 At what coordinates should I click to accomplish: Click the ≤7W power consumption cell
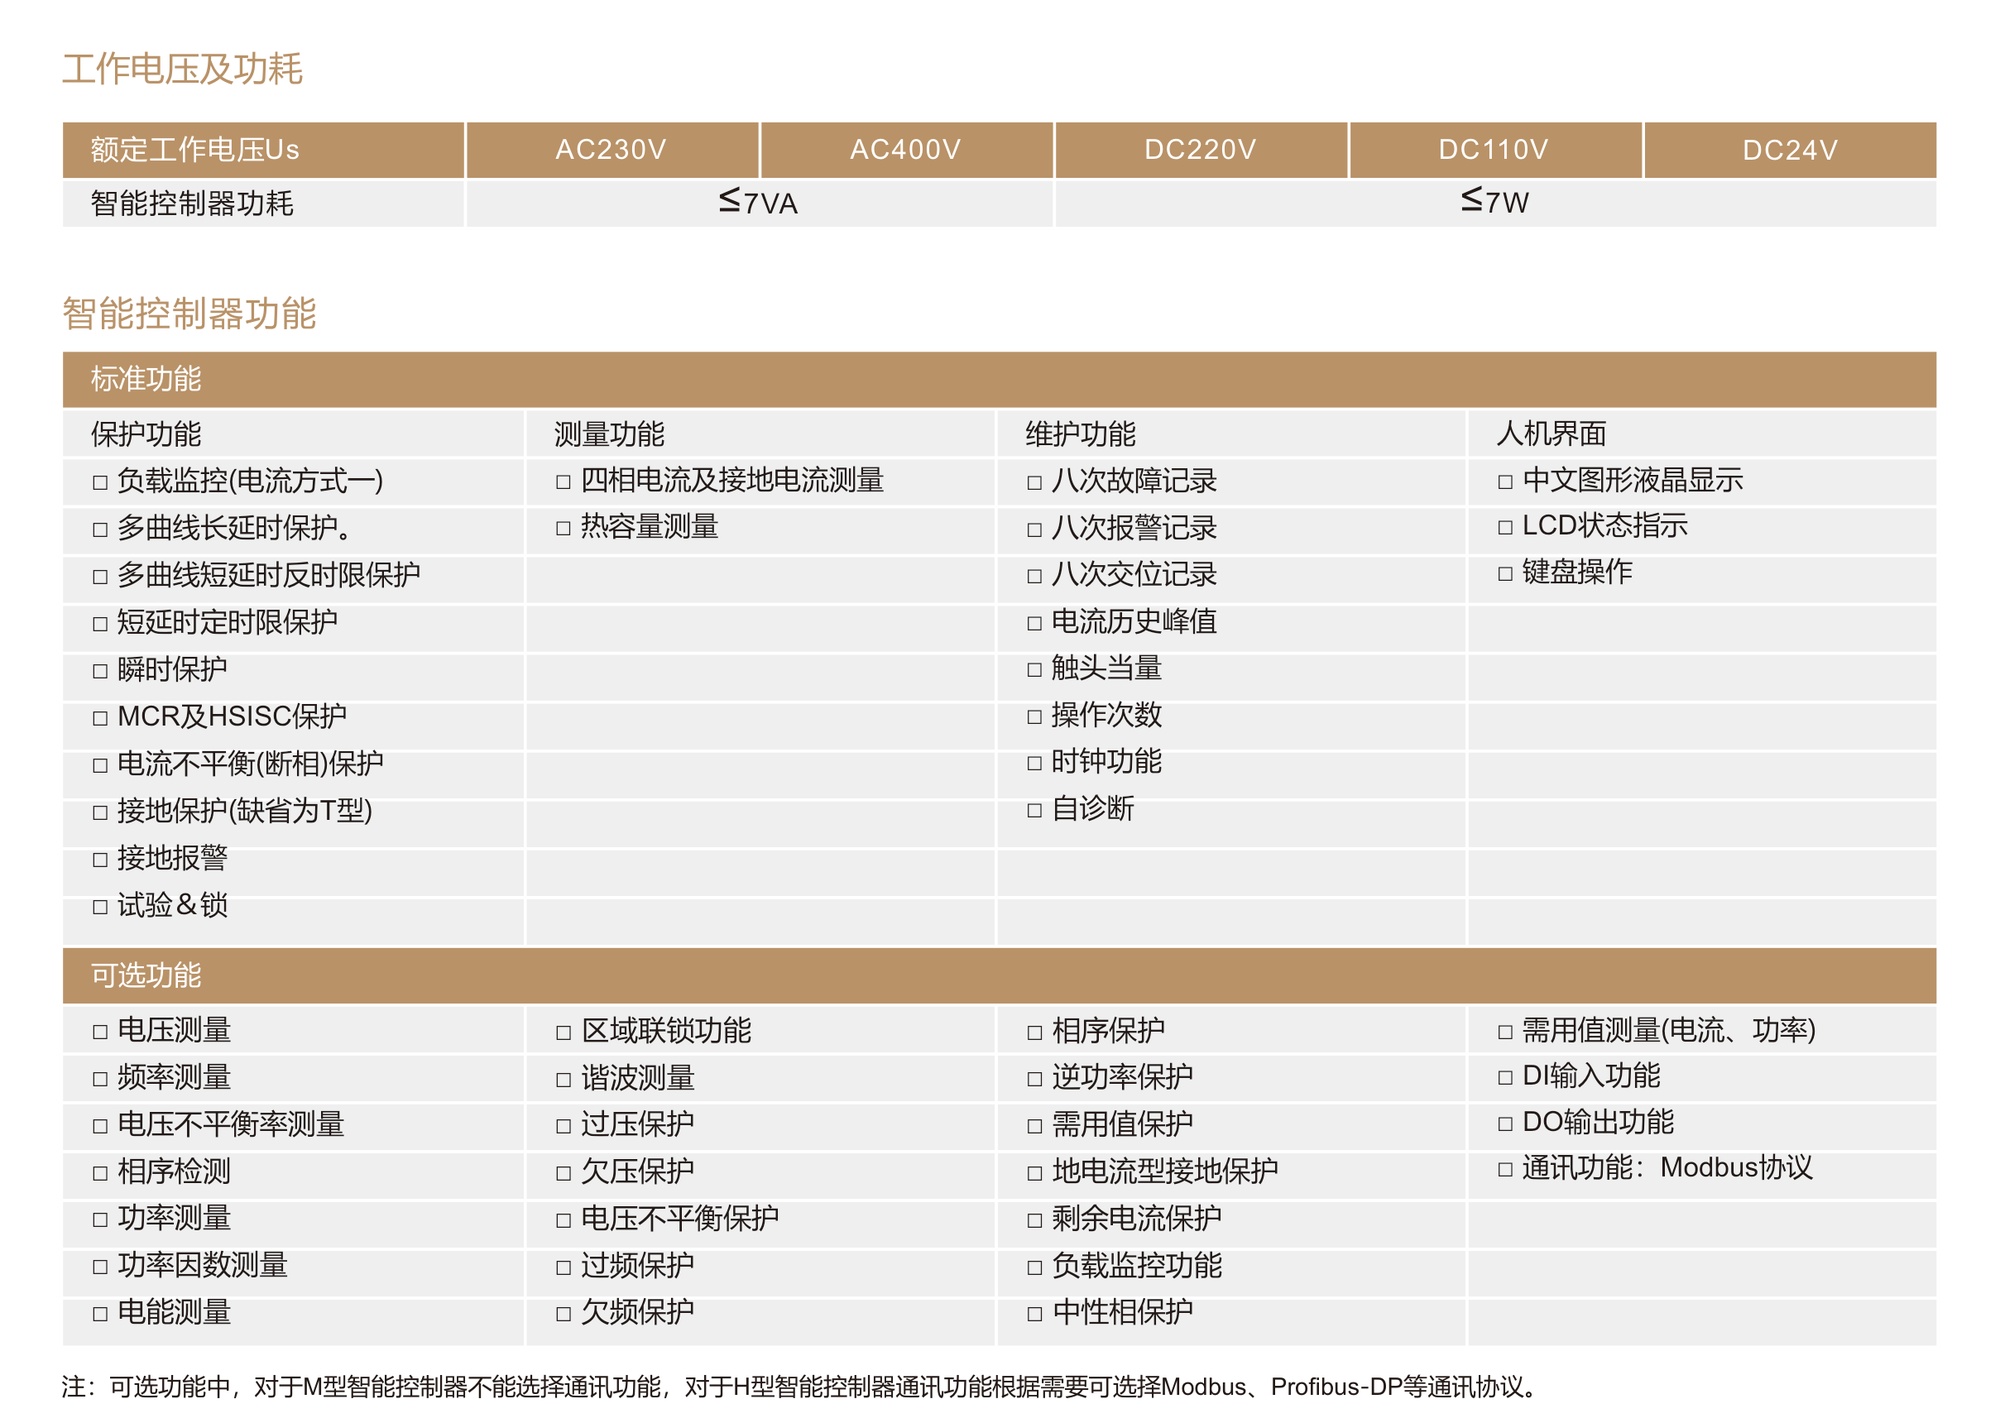tap(1494, 203)
